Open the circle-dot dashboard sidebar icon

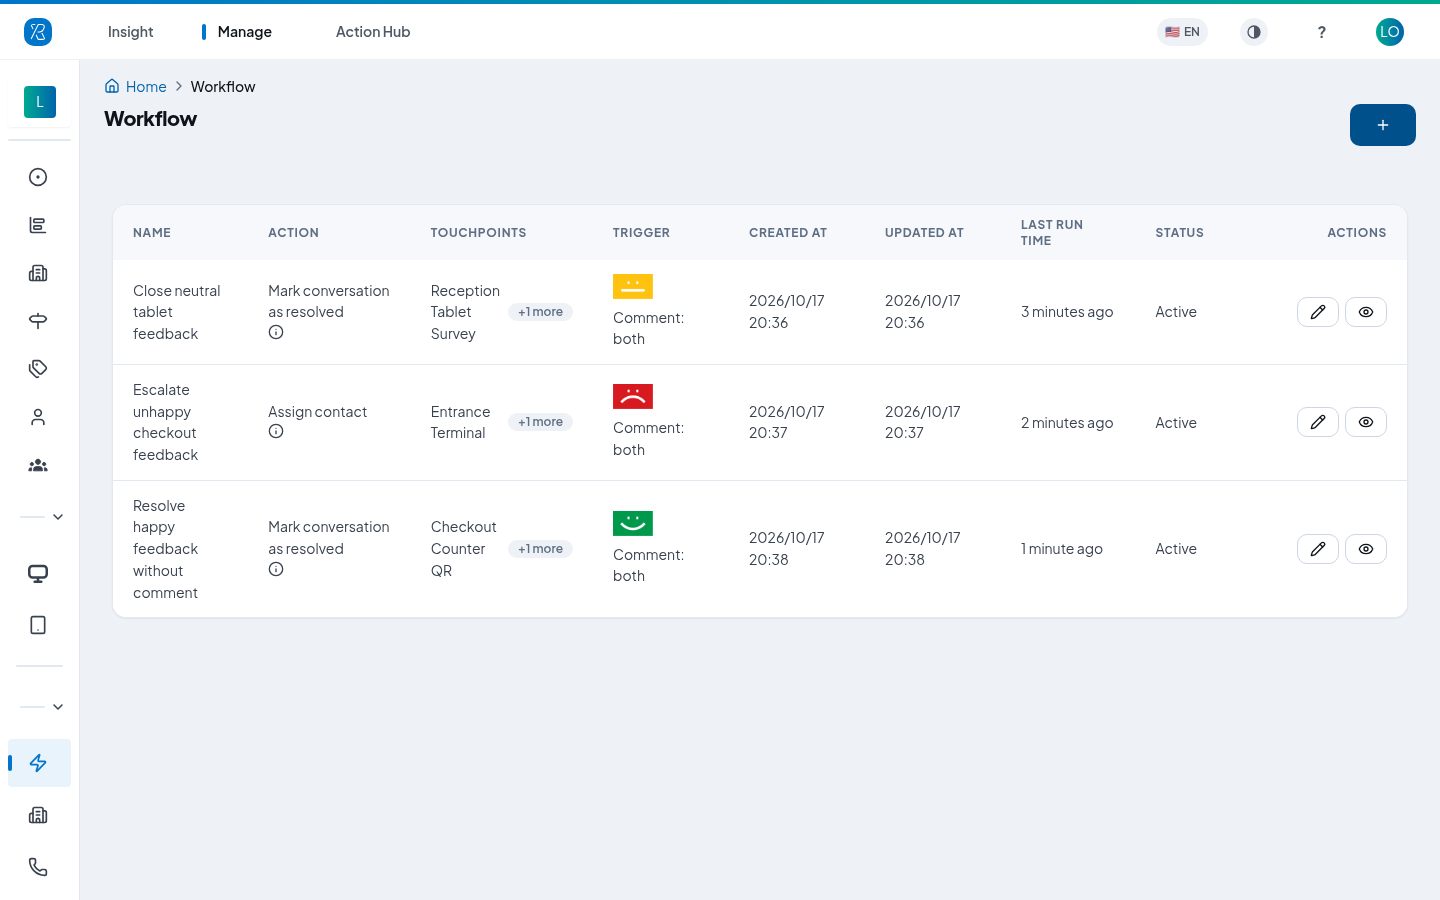(x=38, y=177)
